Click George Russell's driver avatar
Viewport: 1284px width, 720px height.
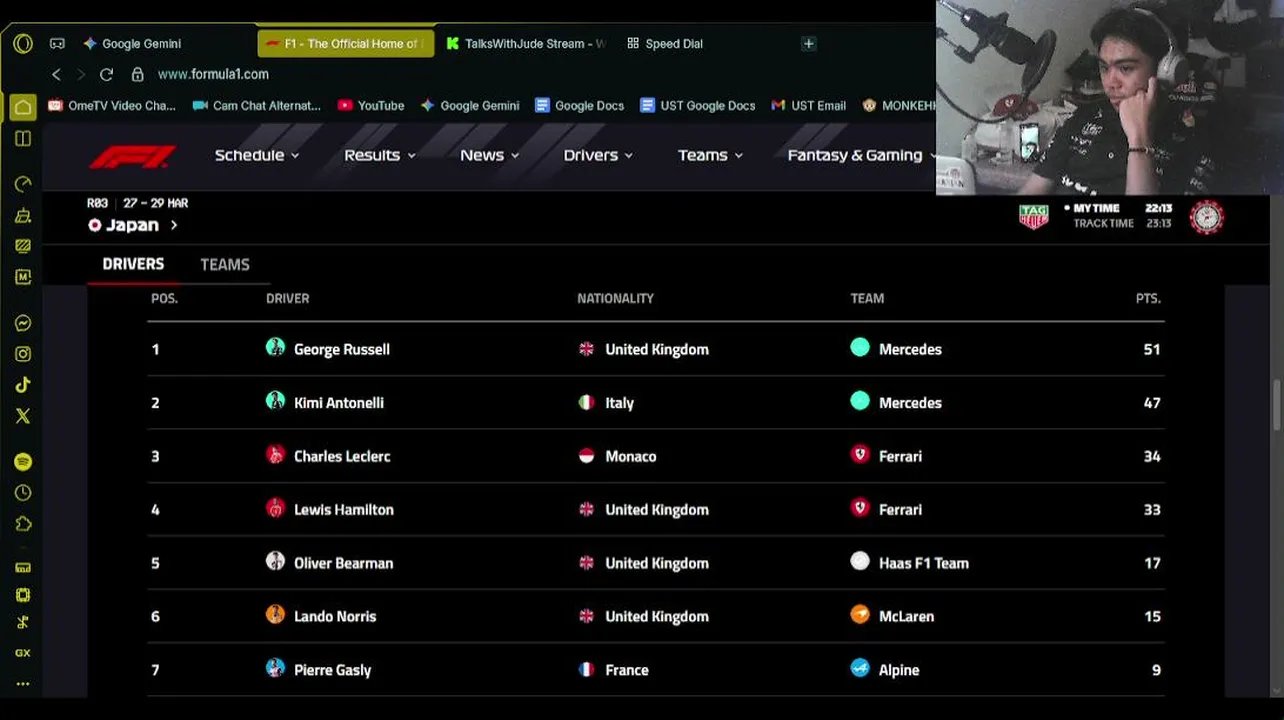[x=275, y=347]
